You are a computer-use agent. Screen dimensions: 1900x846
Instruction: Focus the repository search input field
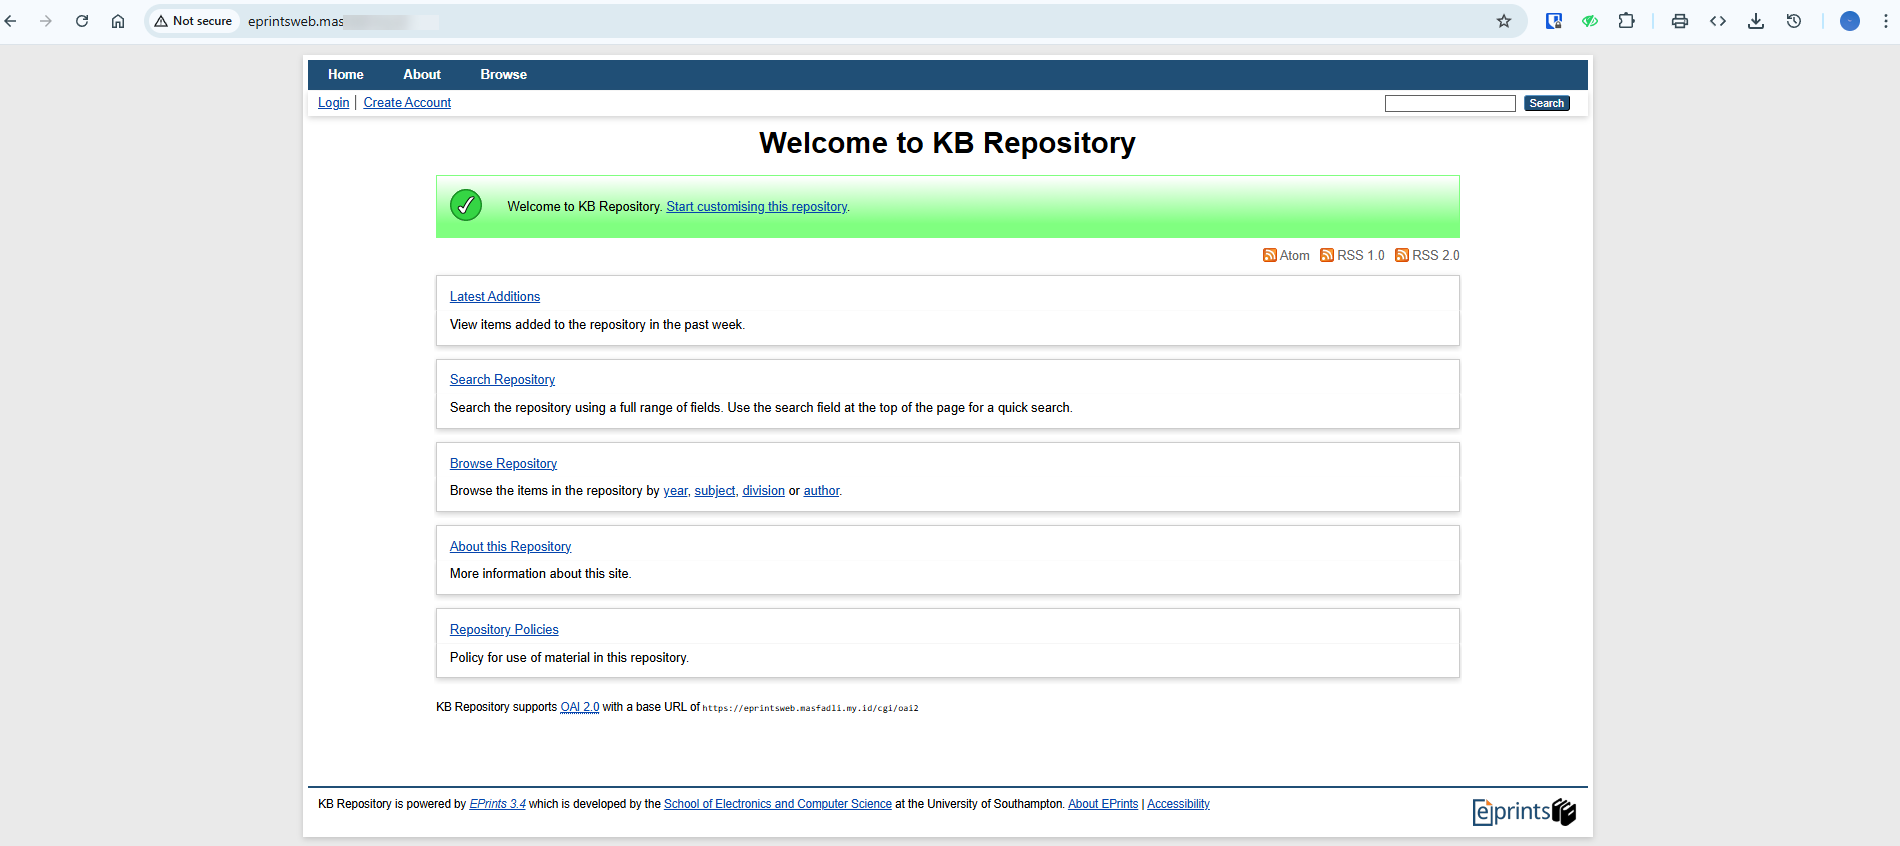click(x=1450, y=104)
